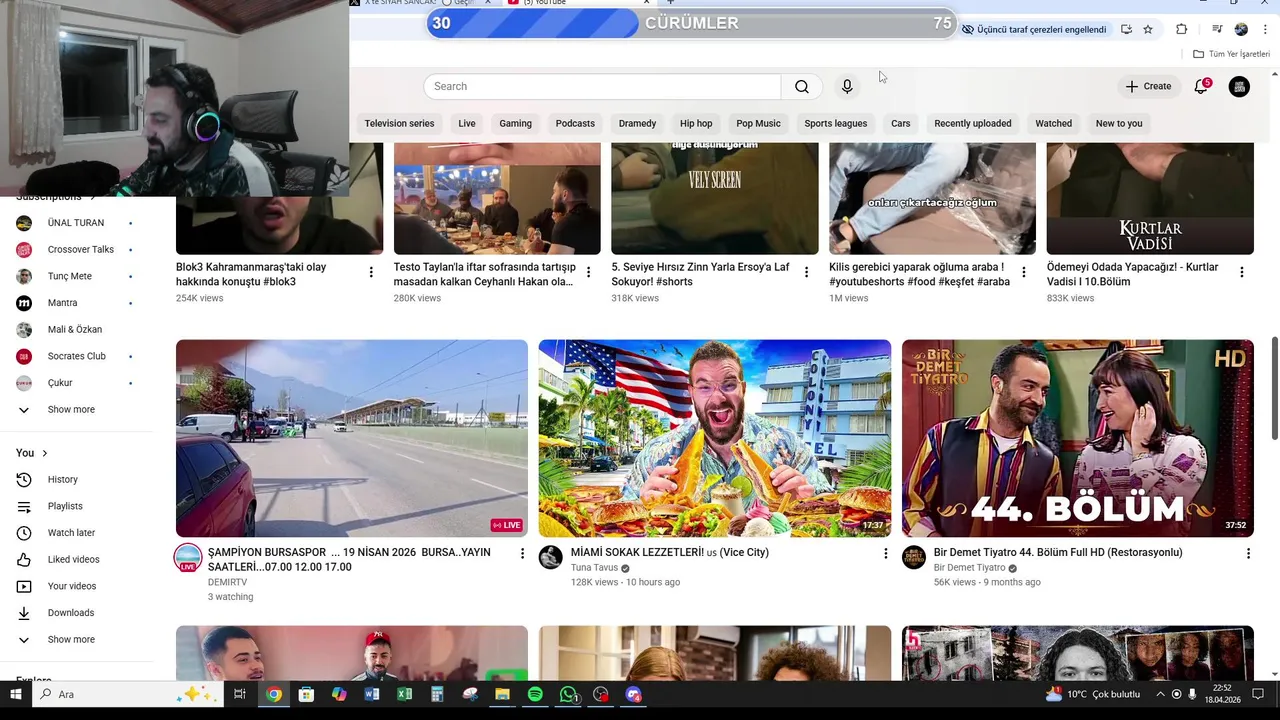Open History in the sidebar
Screen dimensions: 1280x720
76,480
